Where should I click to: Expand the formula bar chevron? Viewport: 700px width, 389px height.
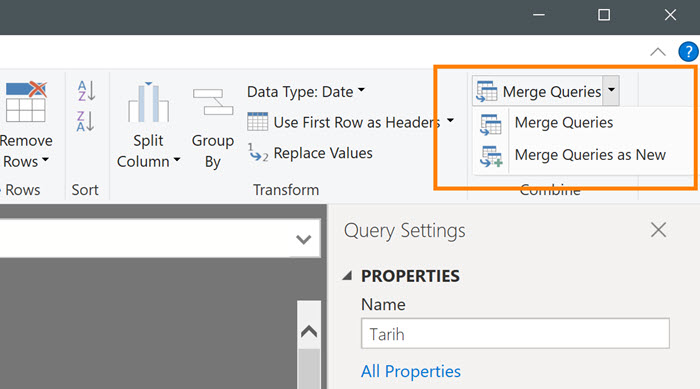click(304, 239)
